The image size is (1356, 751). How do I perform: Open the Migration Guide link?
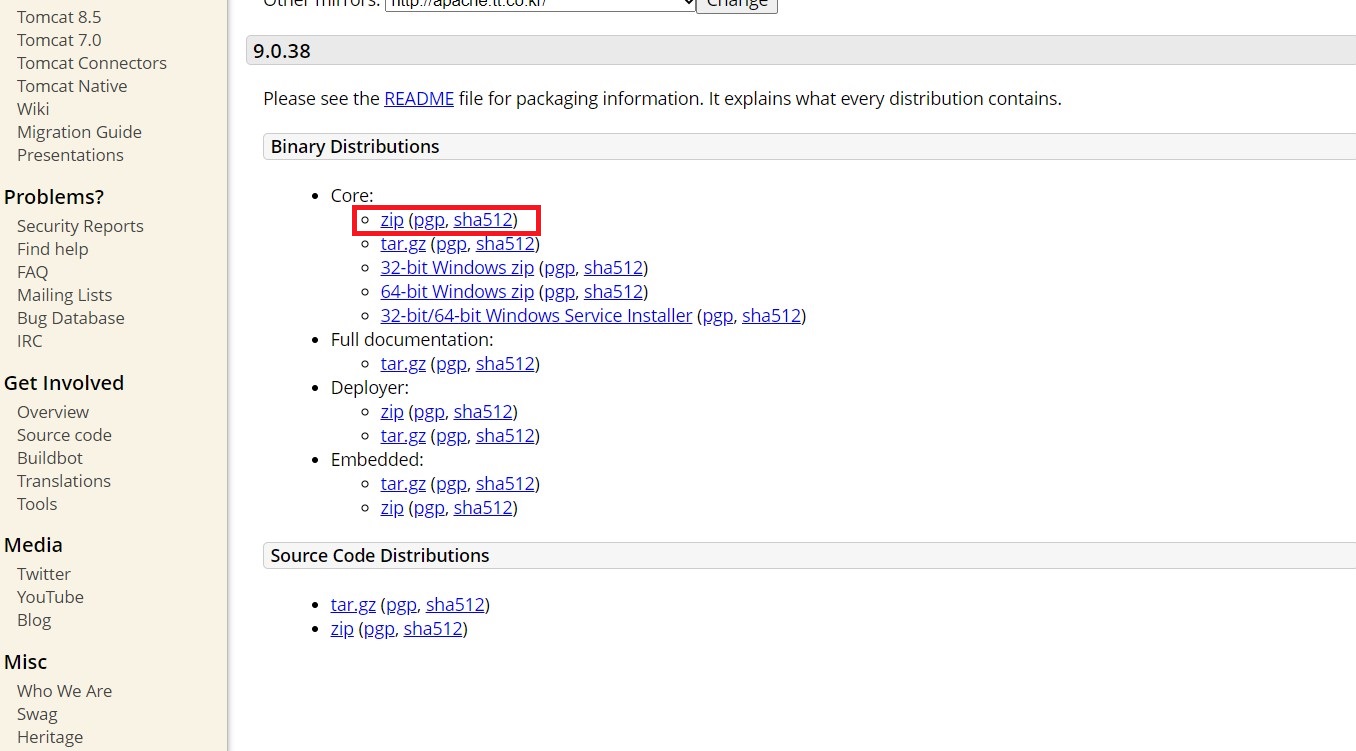pyautogui.click(x=79, y=132)
